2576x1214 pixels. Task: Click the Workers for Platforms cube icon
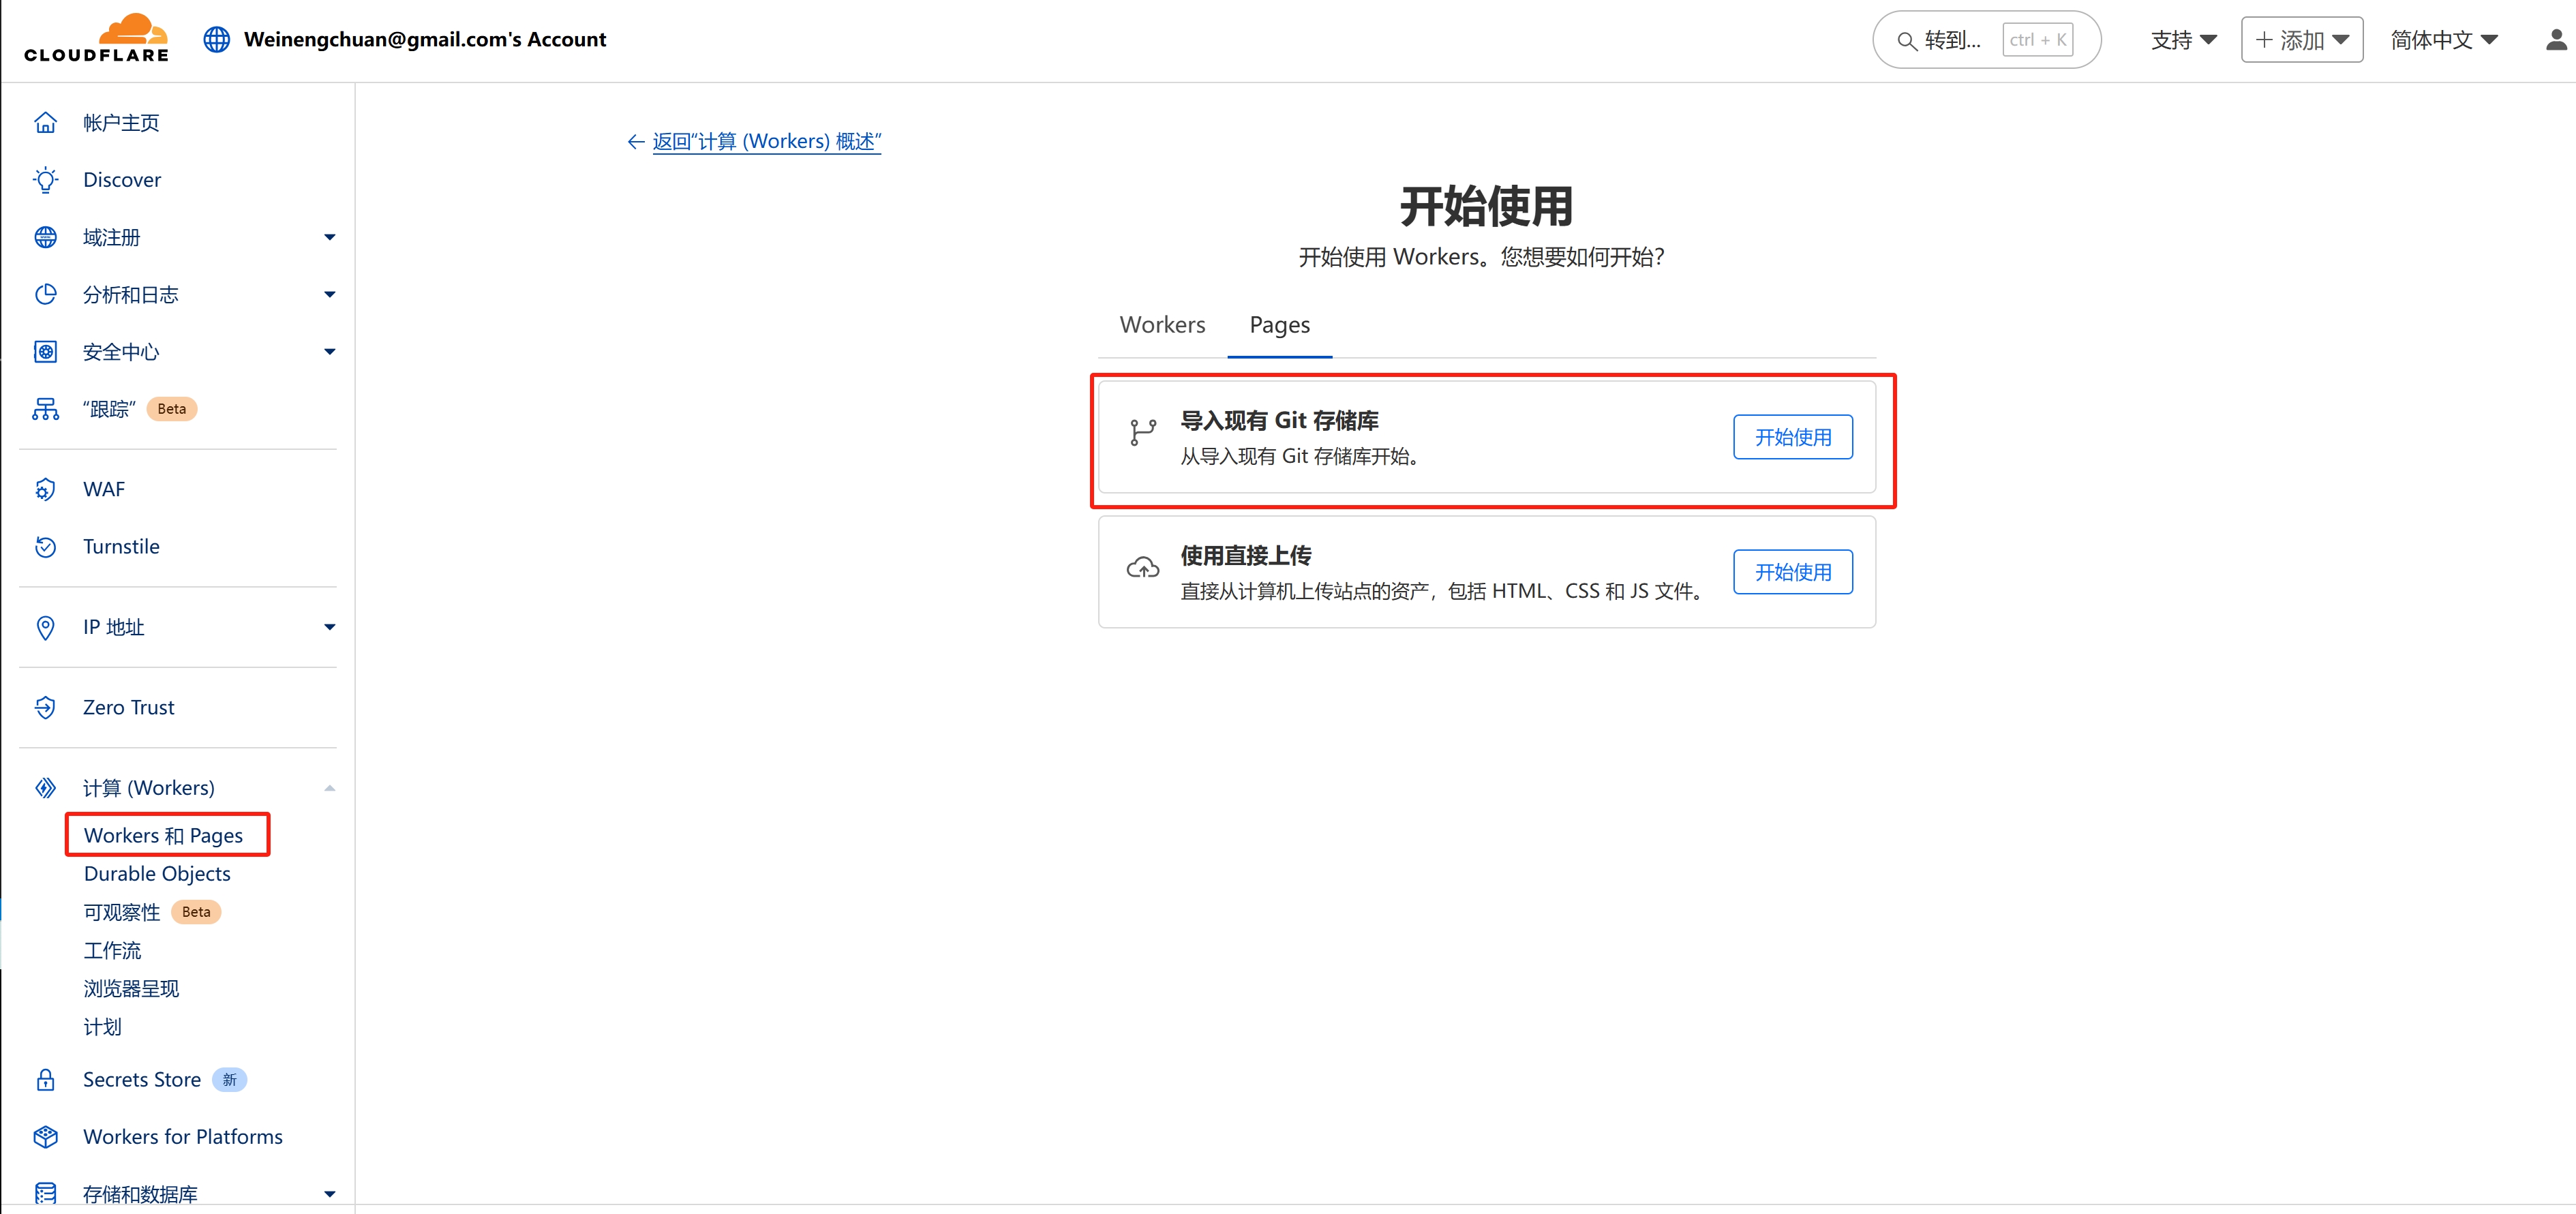pos(46,1137)
